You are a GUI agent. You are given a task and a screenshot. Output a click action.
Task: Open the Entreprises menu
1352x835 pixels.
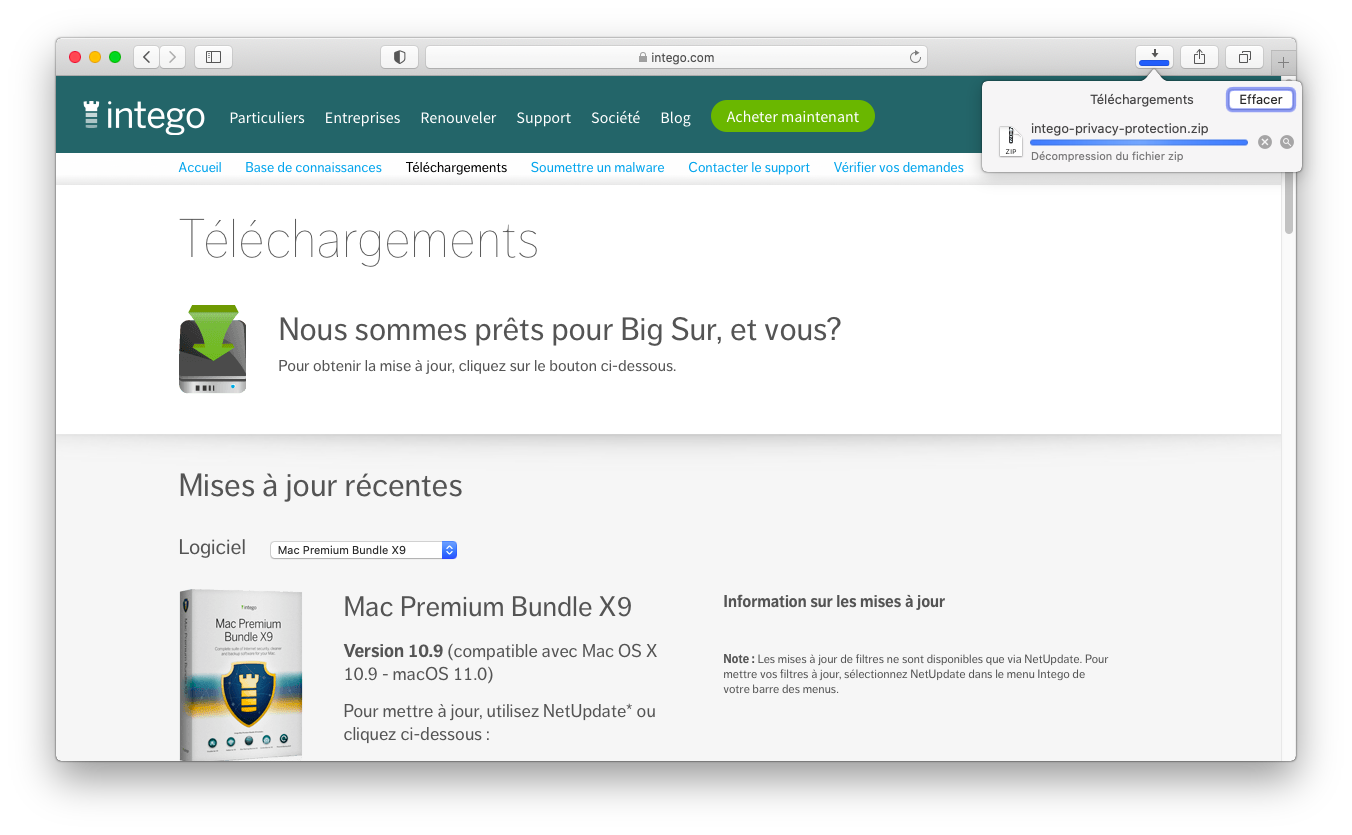coord(362,117)
